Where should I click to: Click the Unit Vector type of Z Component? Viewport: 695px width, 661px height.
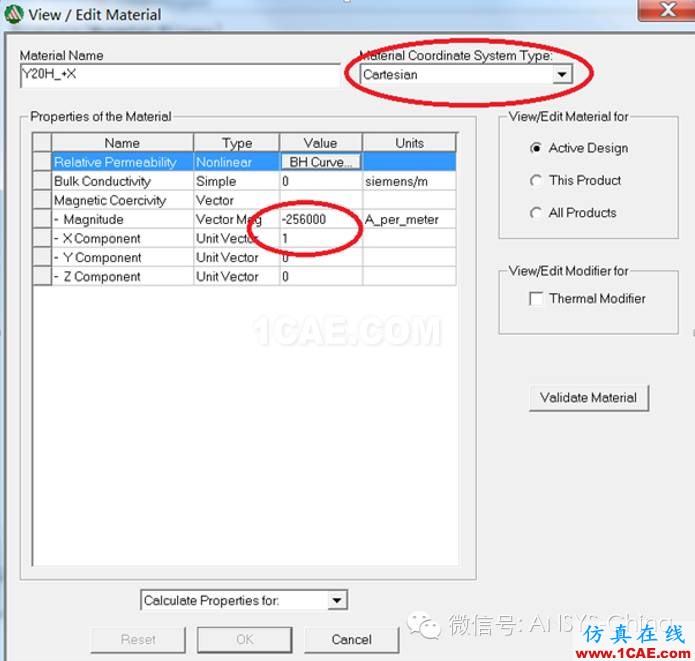tap(236, 277)
